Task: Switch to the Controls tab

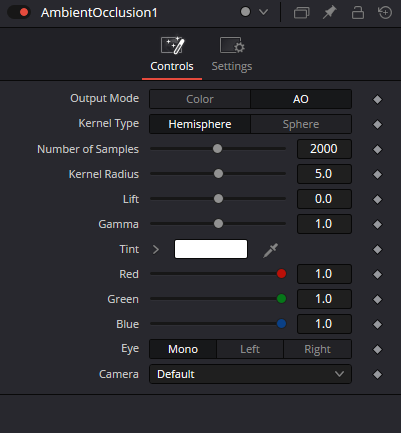Action: pyautogui.click(x=172, y=55)
